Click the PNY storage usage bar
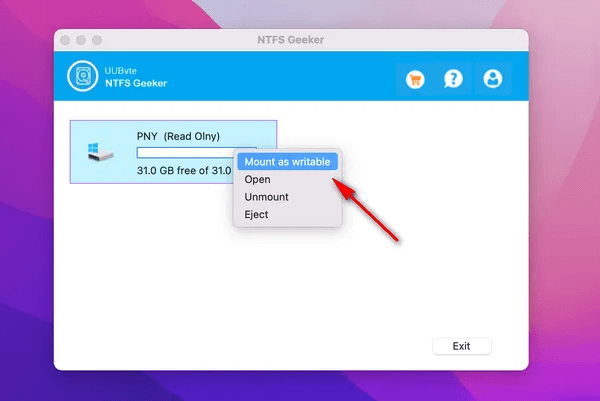 point(185,153)
